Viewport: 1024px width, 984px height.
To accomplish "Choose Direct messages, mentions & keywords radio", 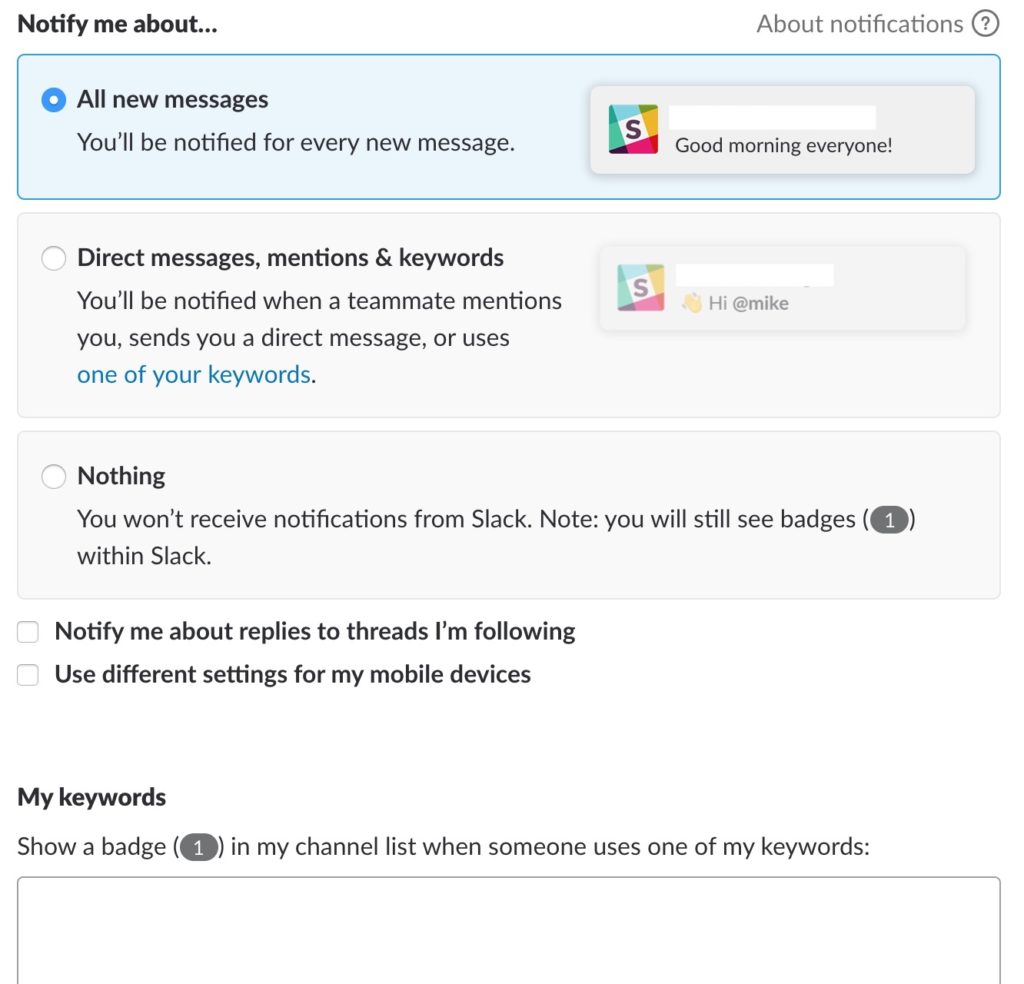I will (x=53, y=258).
